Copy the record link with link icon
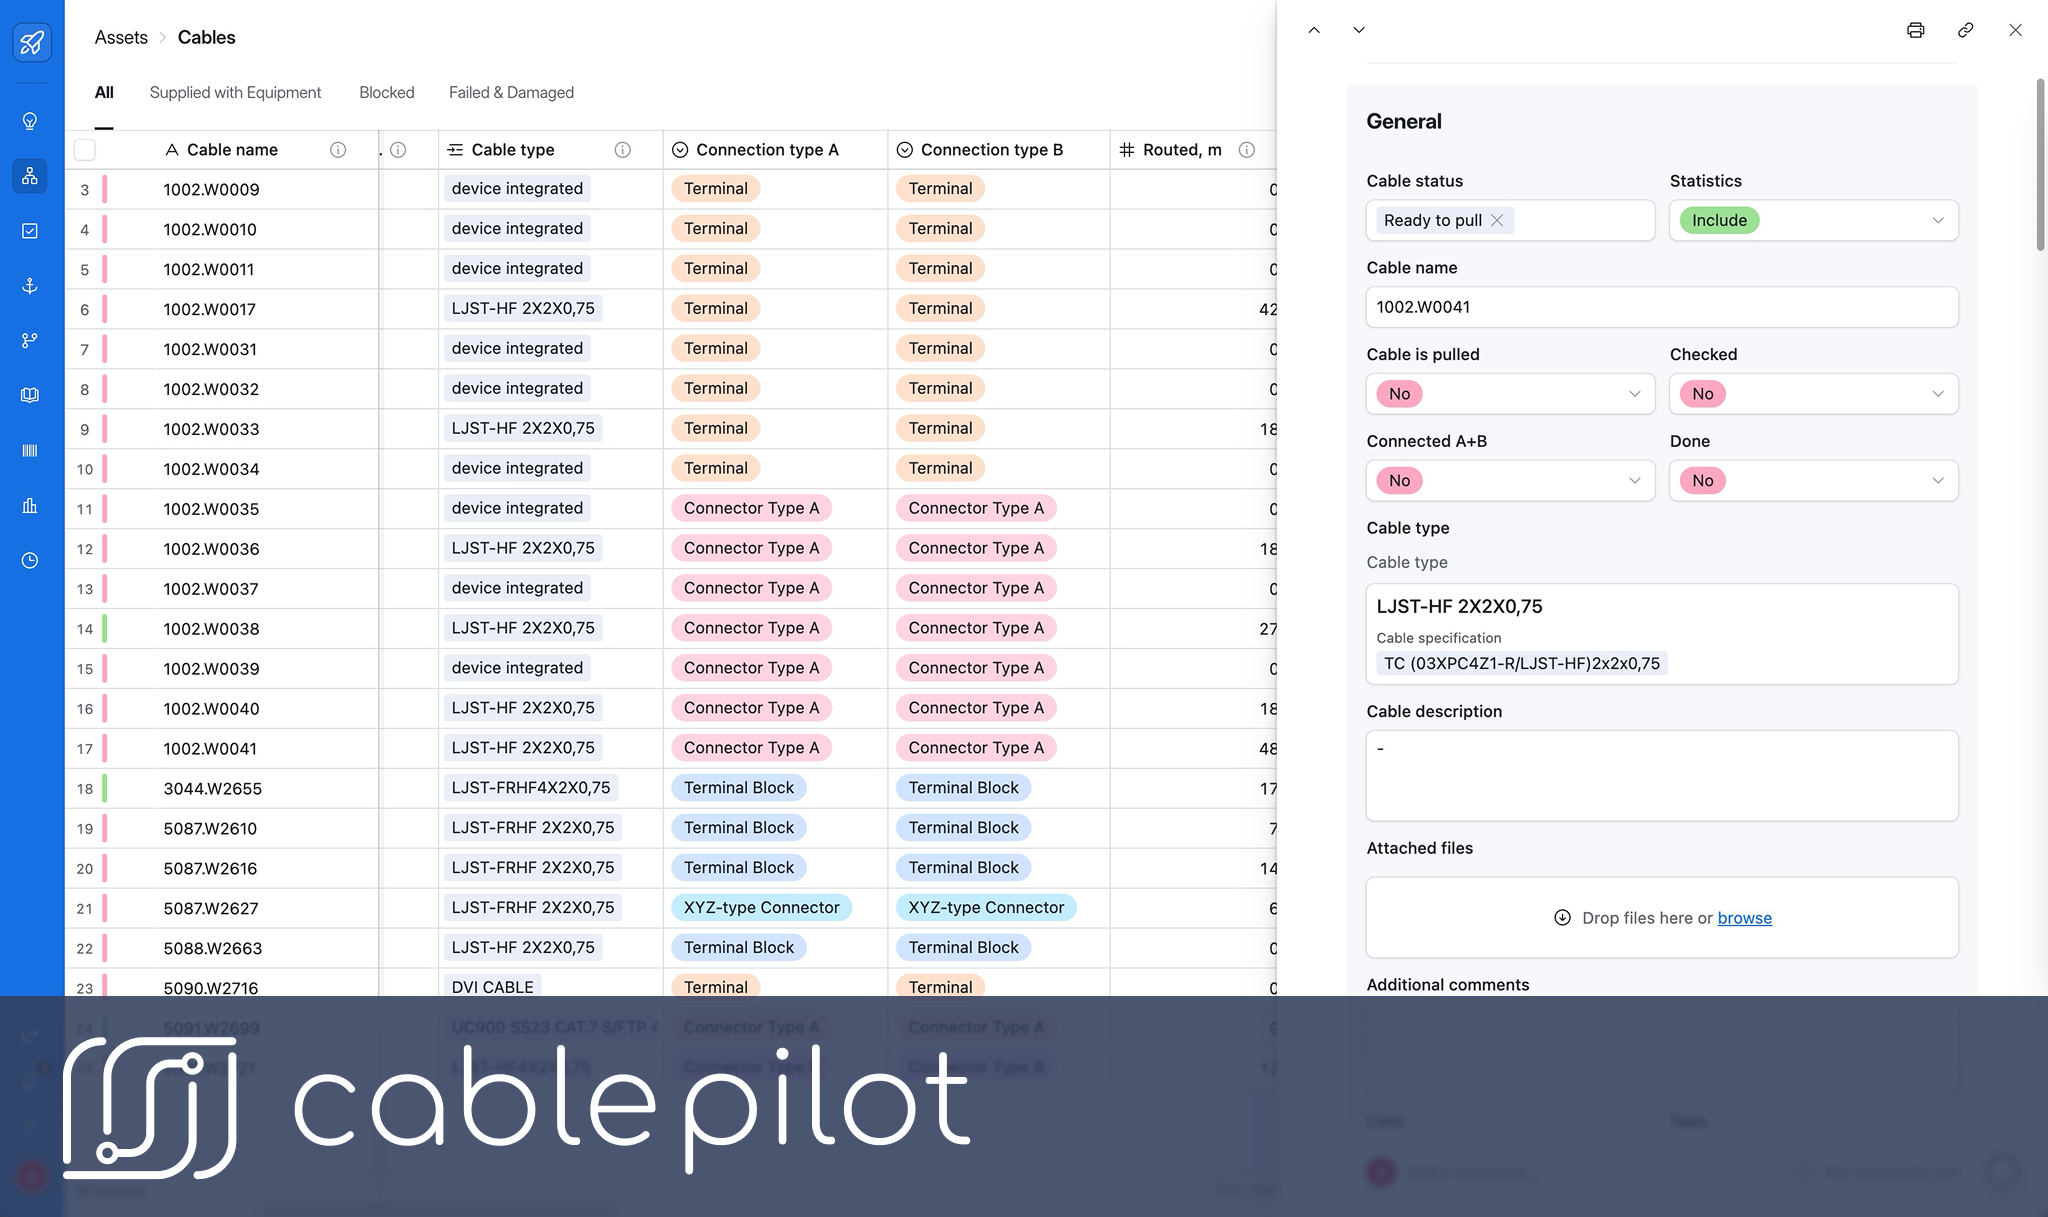The height and width of the screenshot is (1217, 2048). [x=1965, y=30]
